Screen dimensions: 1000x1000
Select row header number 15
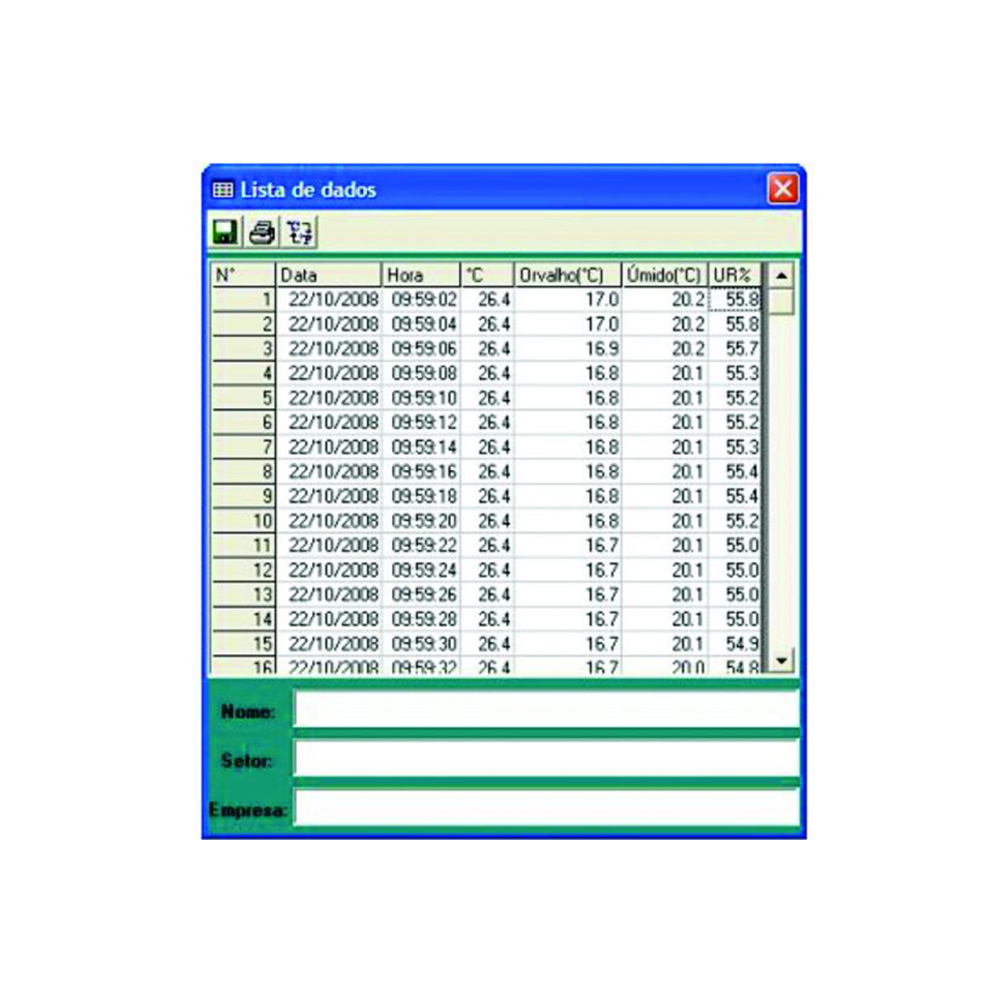point(243,644)
